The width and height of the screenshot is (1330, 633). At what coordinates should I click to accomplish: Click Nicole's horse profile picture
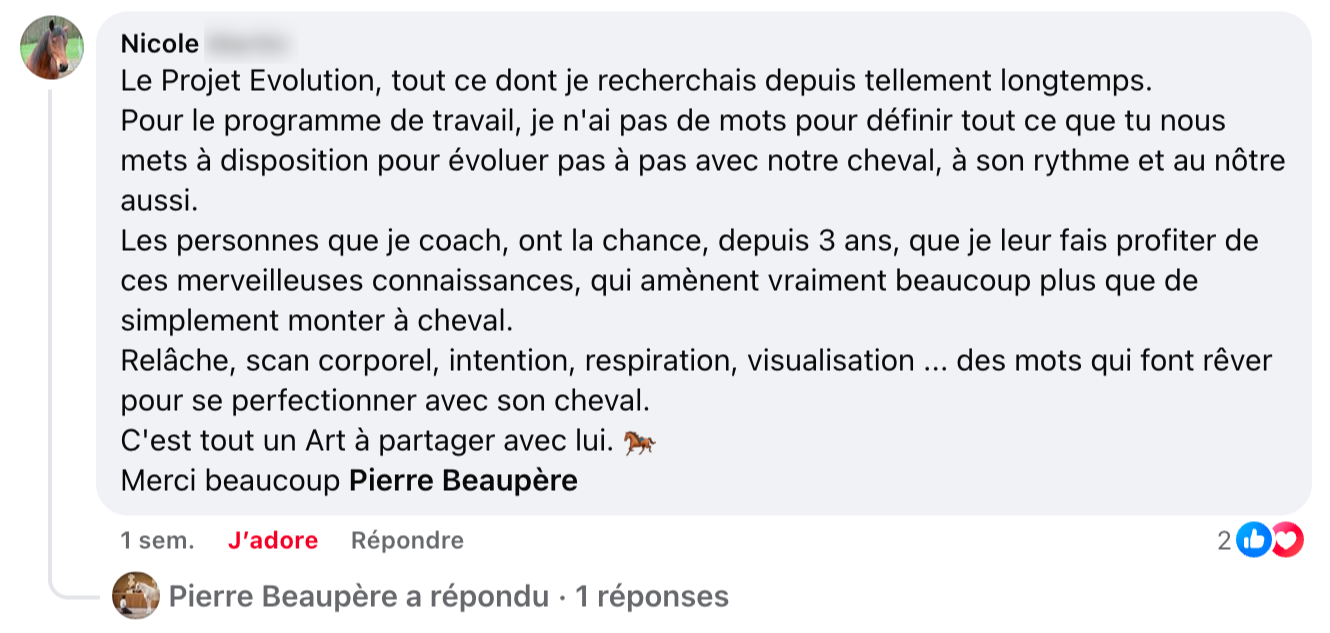[x=52, y=47]
